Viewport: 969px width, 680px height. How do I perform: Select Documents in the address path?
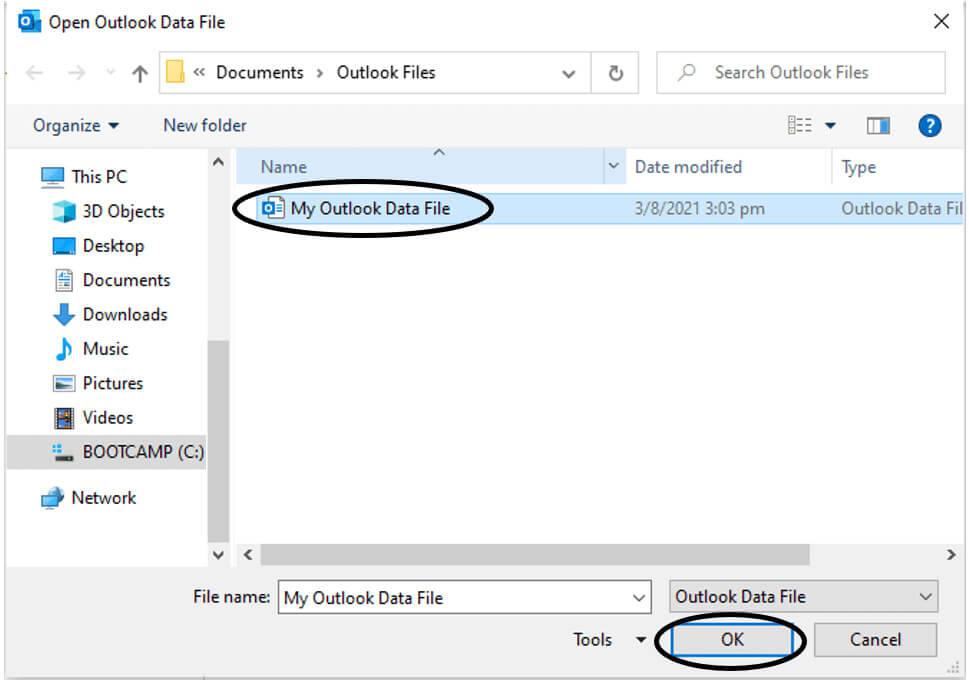(x=260, y=72)
